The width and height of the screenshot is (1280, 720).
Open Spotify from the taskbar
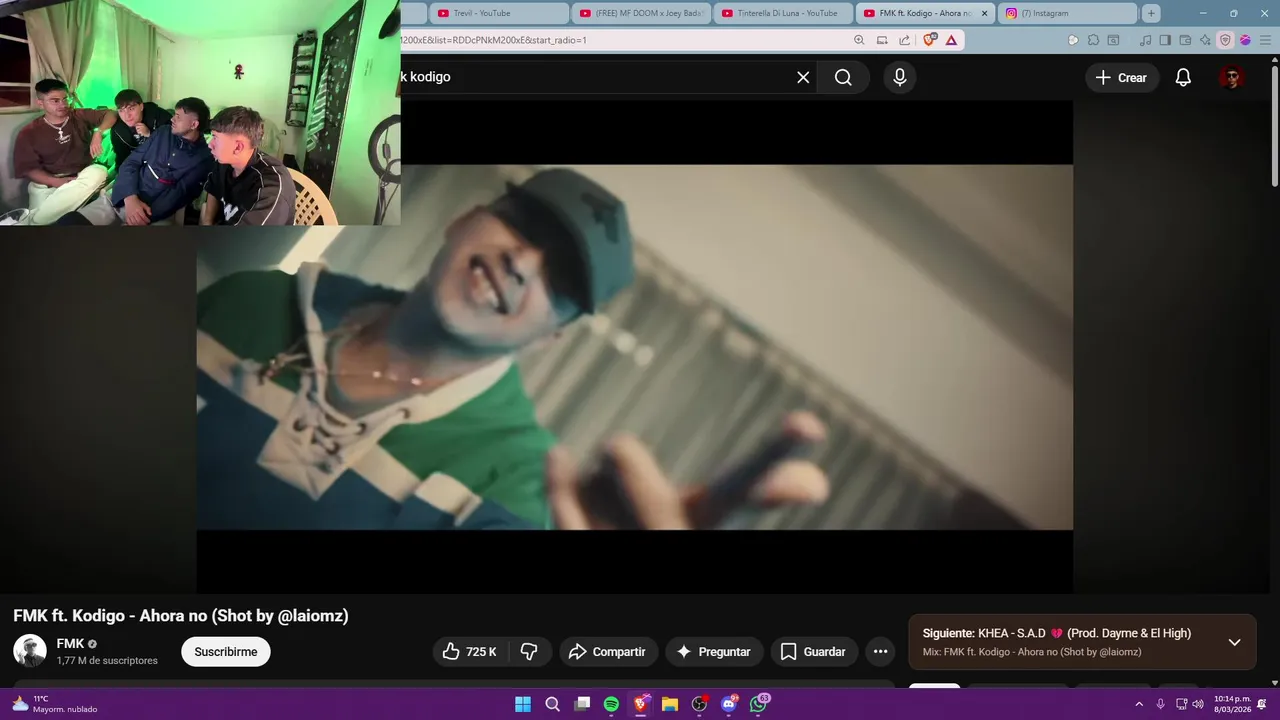[611, 704]
